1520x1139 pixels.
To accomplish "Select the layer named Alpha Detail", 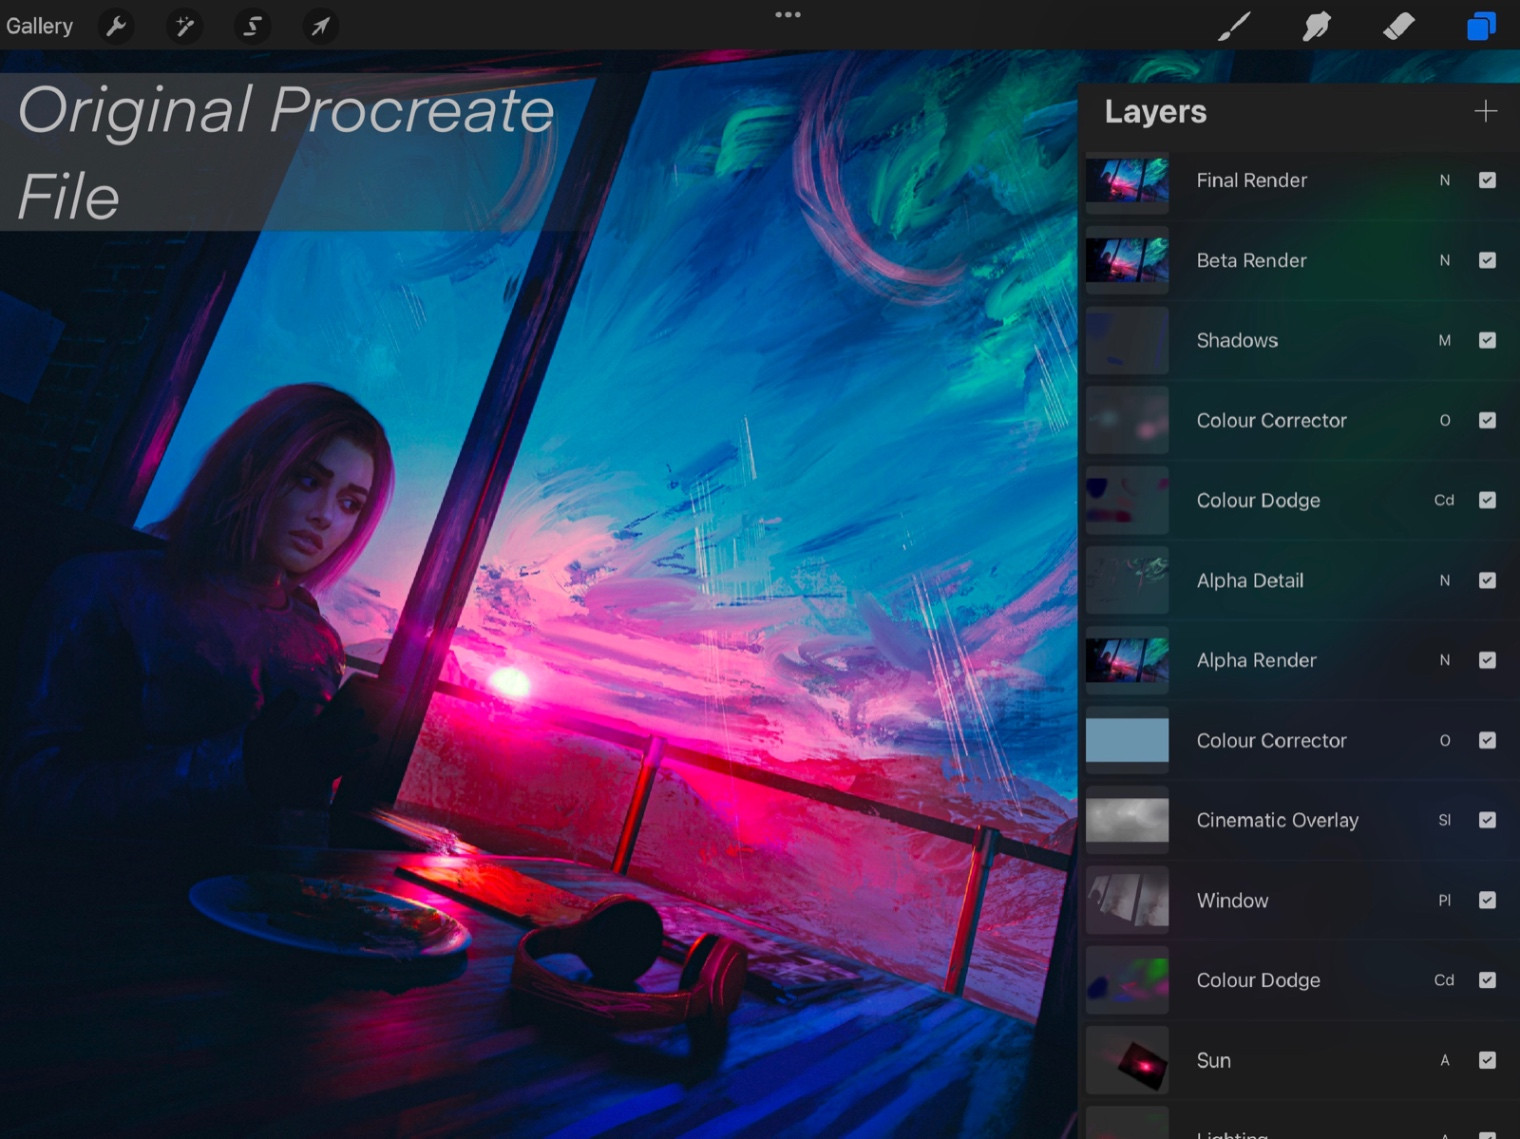I will point(1250,580).
